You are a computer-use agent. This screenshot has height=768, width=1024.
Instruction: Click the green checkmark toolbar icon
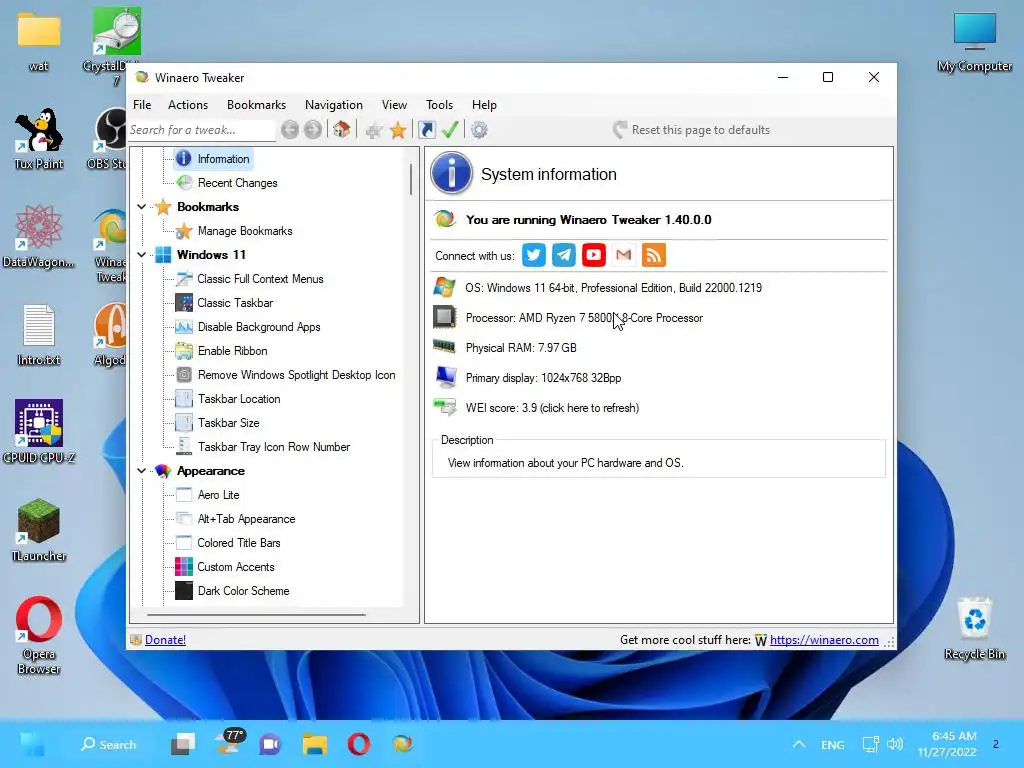click(x=450, y=130)
